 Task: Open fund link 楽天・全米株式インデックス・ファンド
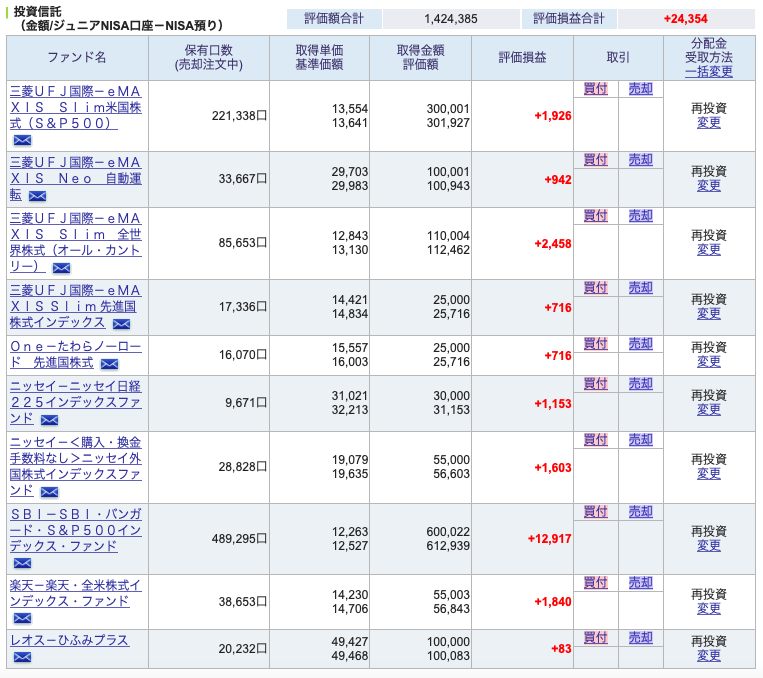coord(75,593)
